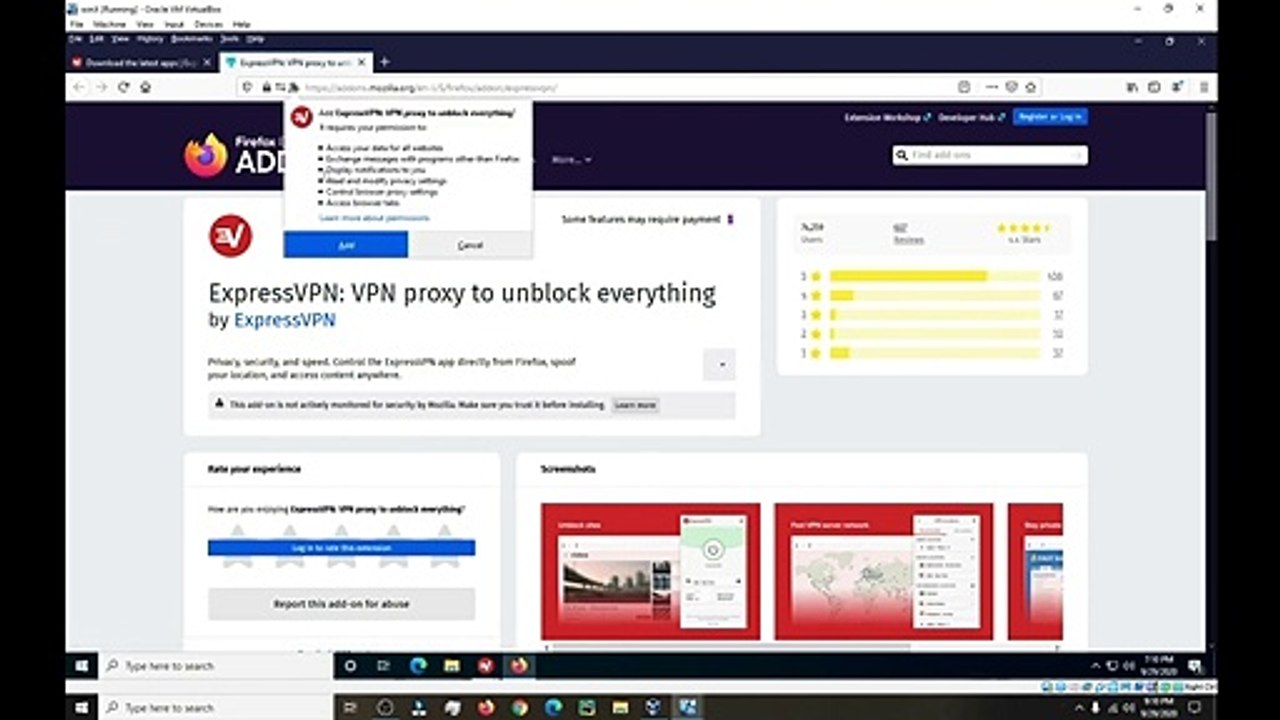Image resolution: width=1280 pixels, height=720 pixels.
Task: Open 'Learn more about permissions' link
Action: [374, 217]
